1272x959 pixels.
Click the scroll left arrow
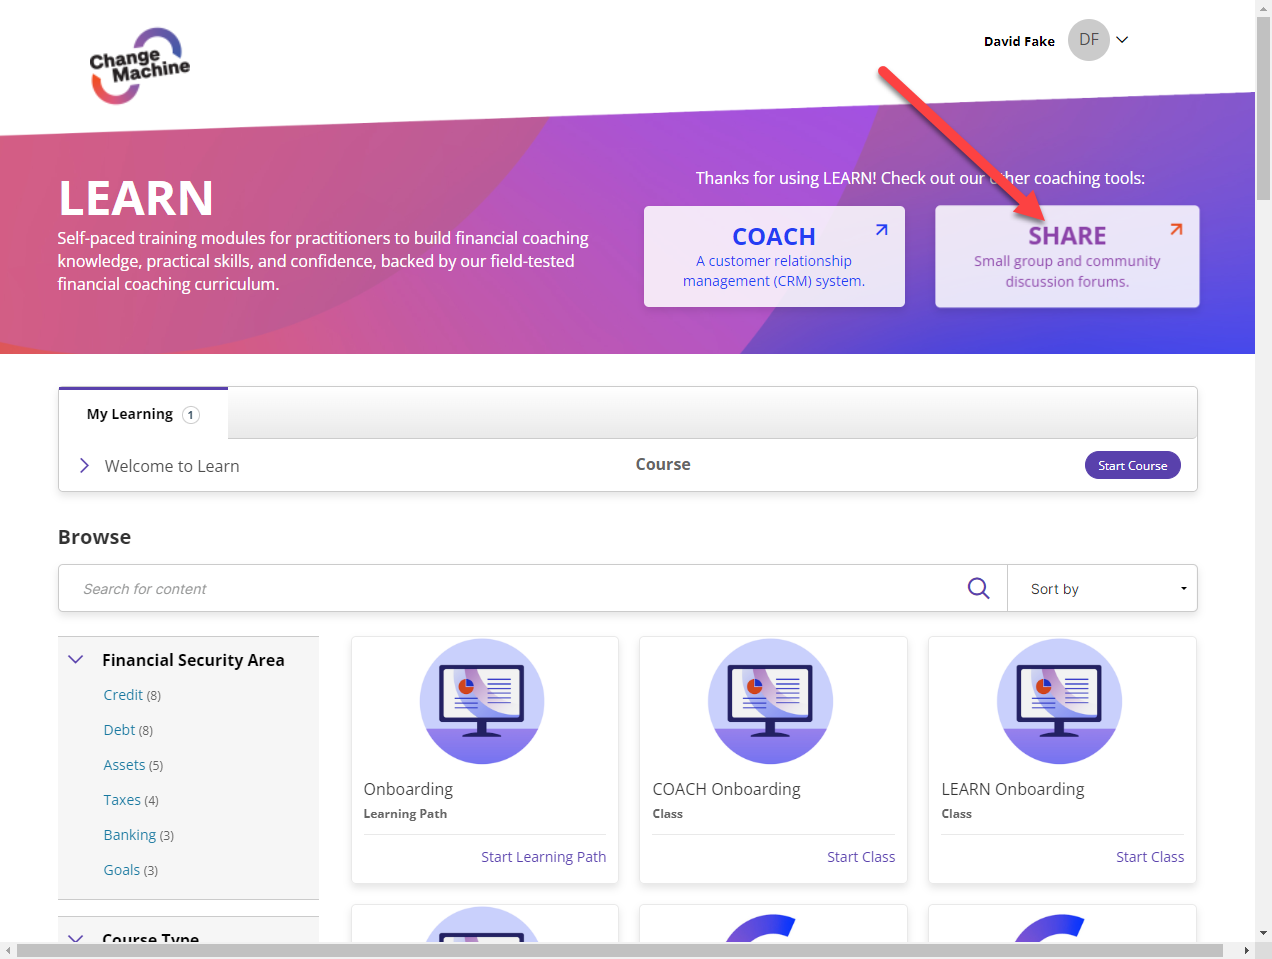point(8,950)
